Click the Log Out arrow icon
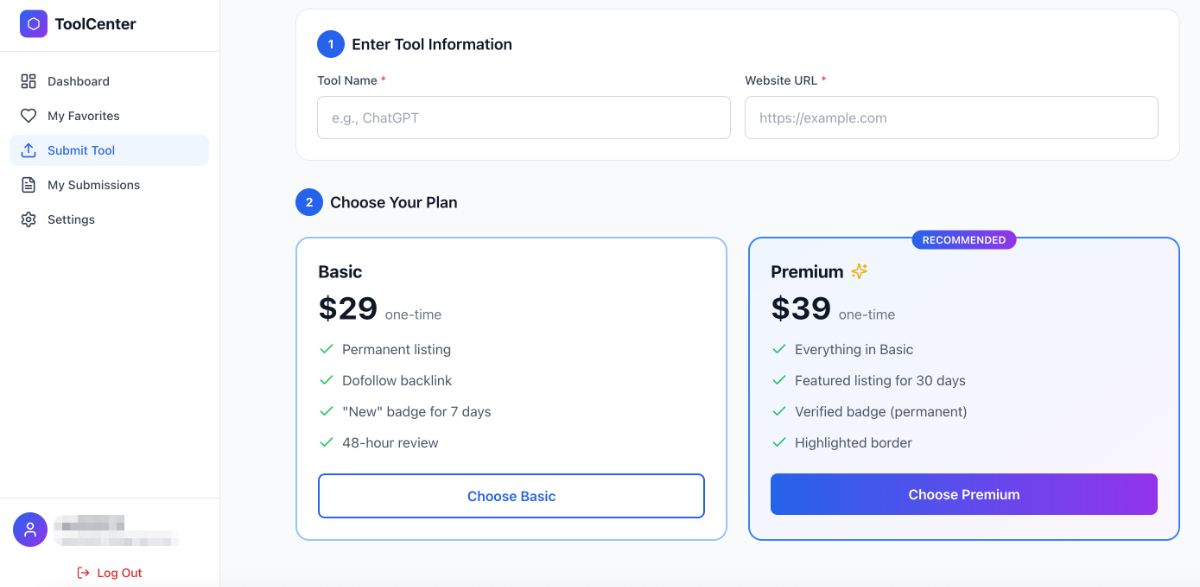The image size is (1200, 587). coord(84,573)
